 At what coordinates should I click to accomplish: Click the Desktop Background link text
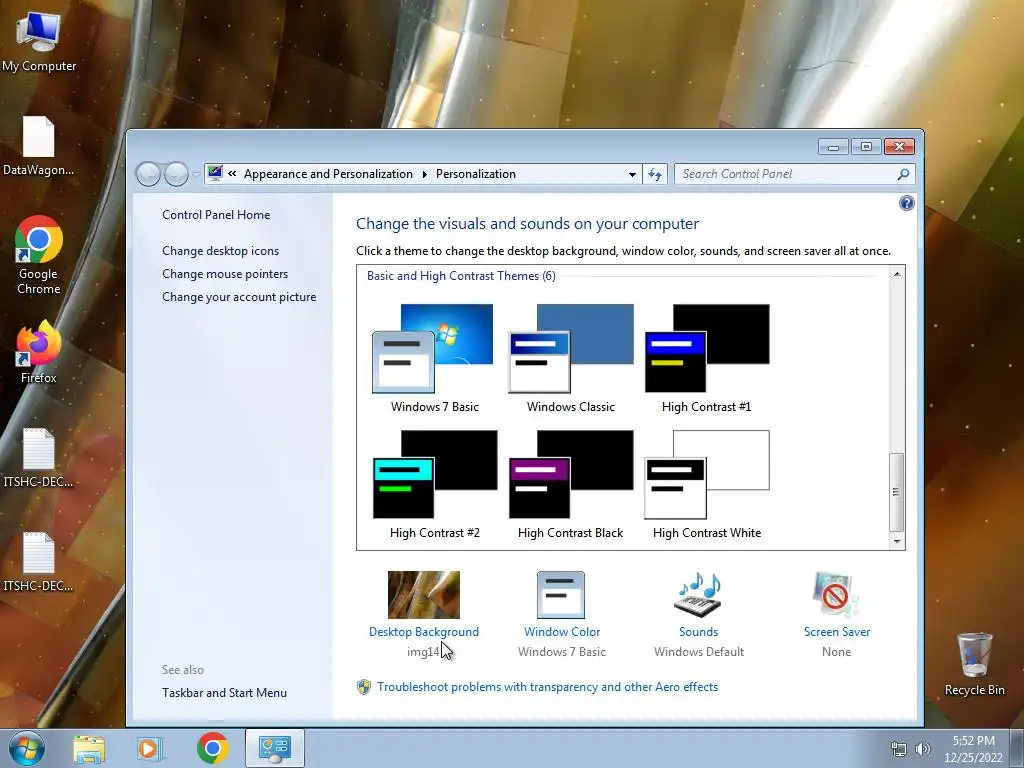[424, 632]
